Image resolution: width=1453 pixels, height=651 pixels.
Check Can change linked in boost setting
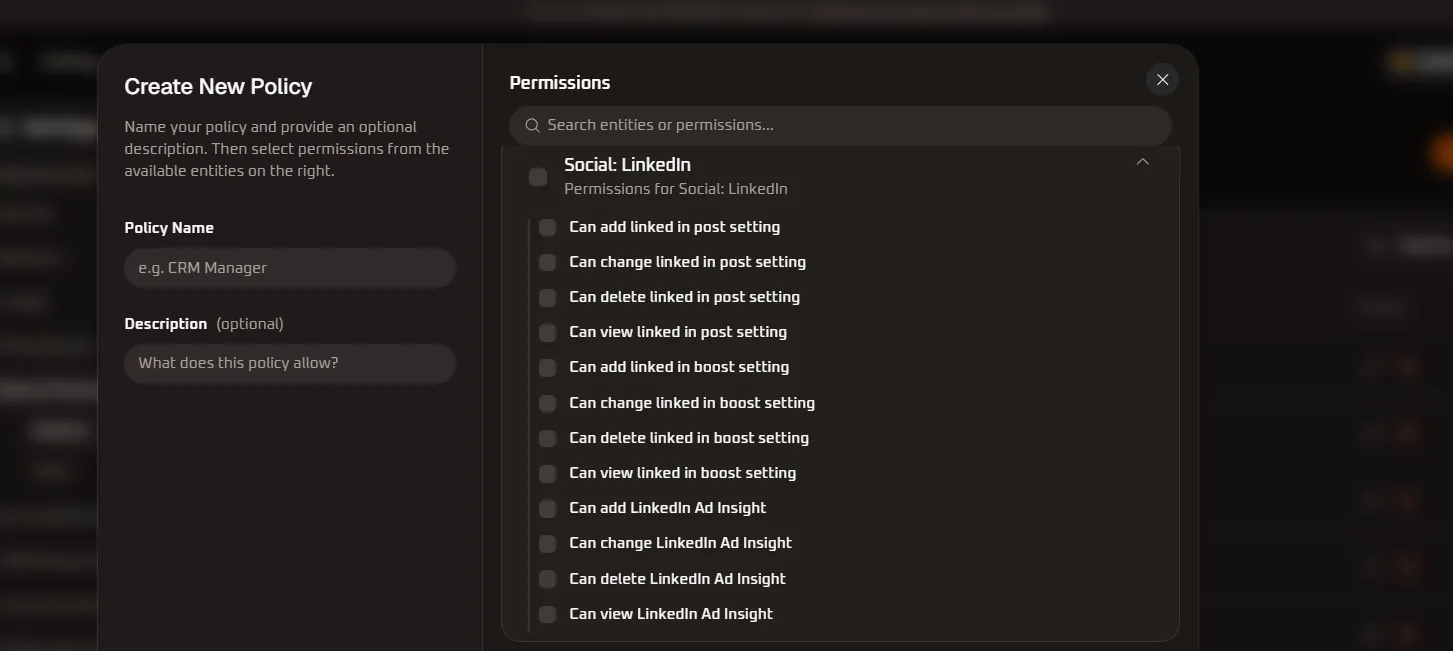(547, 403)
